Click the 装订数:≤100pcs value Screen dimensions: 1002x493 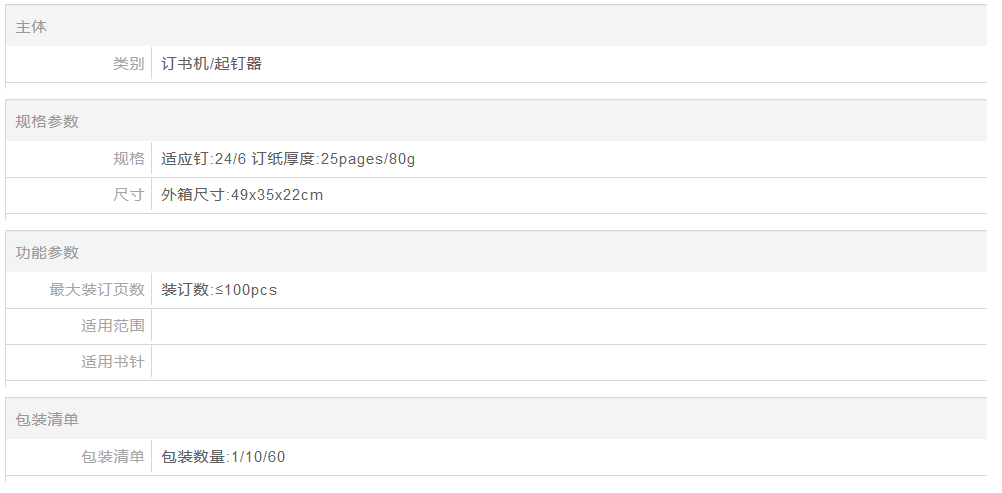coord(219,290)
